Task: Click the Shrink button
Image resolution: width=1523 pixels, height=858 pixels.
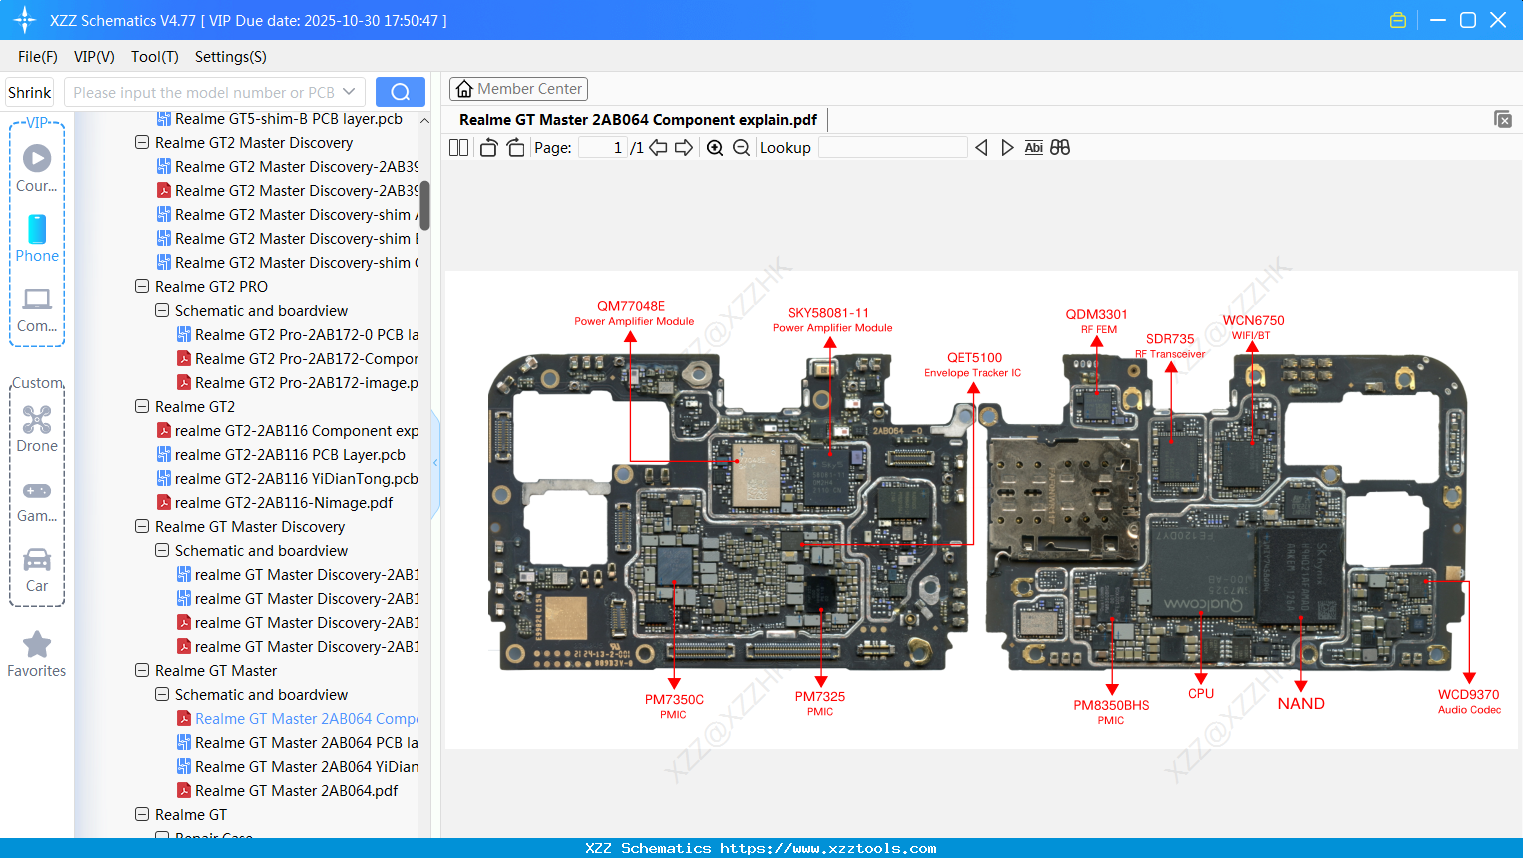Action: tap(30, 92)
